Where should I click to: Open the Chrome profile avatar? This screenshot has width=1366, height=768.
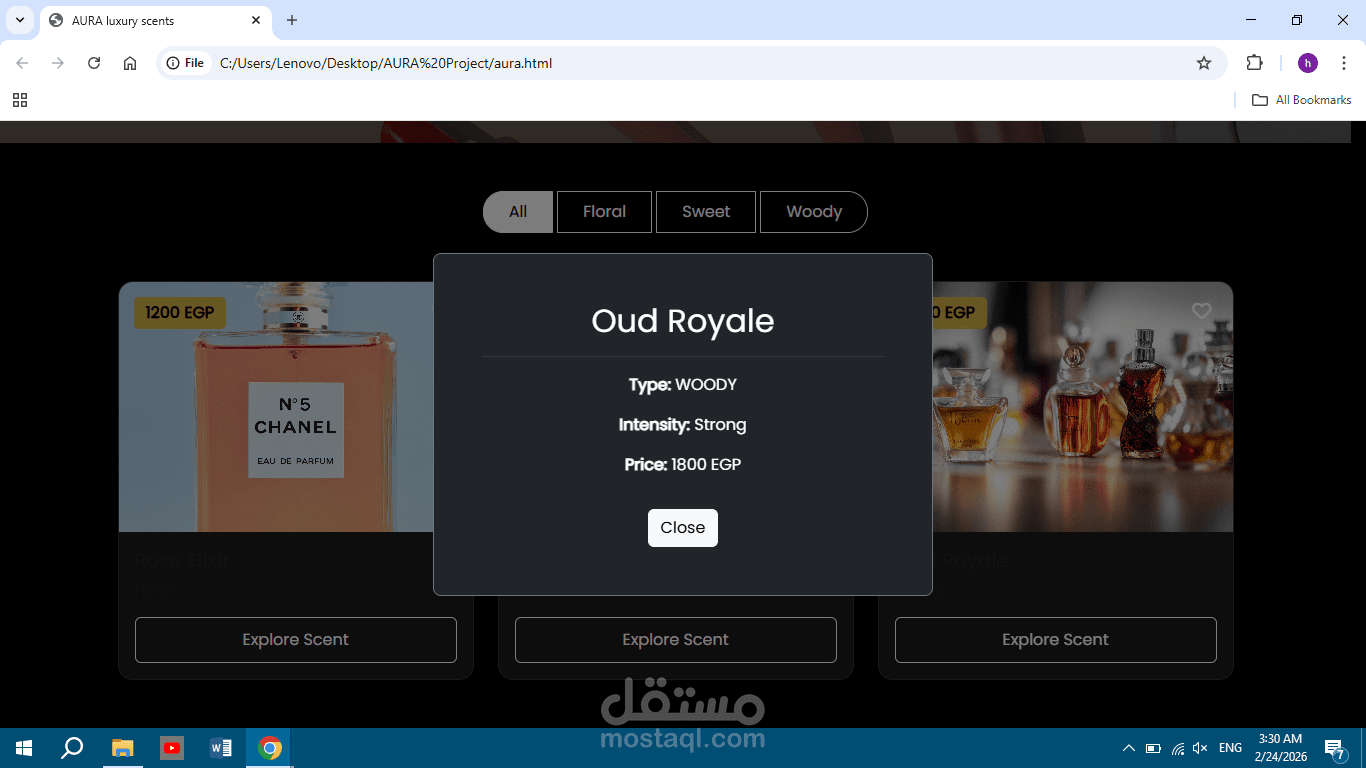click(x=1308, y=63)
